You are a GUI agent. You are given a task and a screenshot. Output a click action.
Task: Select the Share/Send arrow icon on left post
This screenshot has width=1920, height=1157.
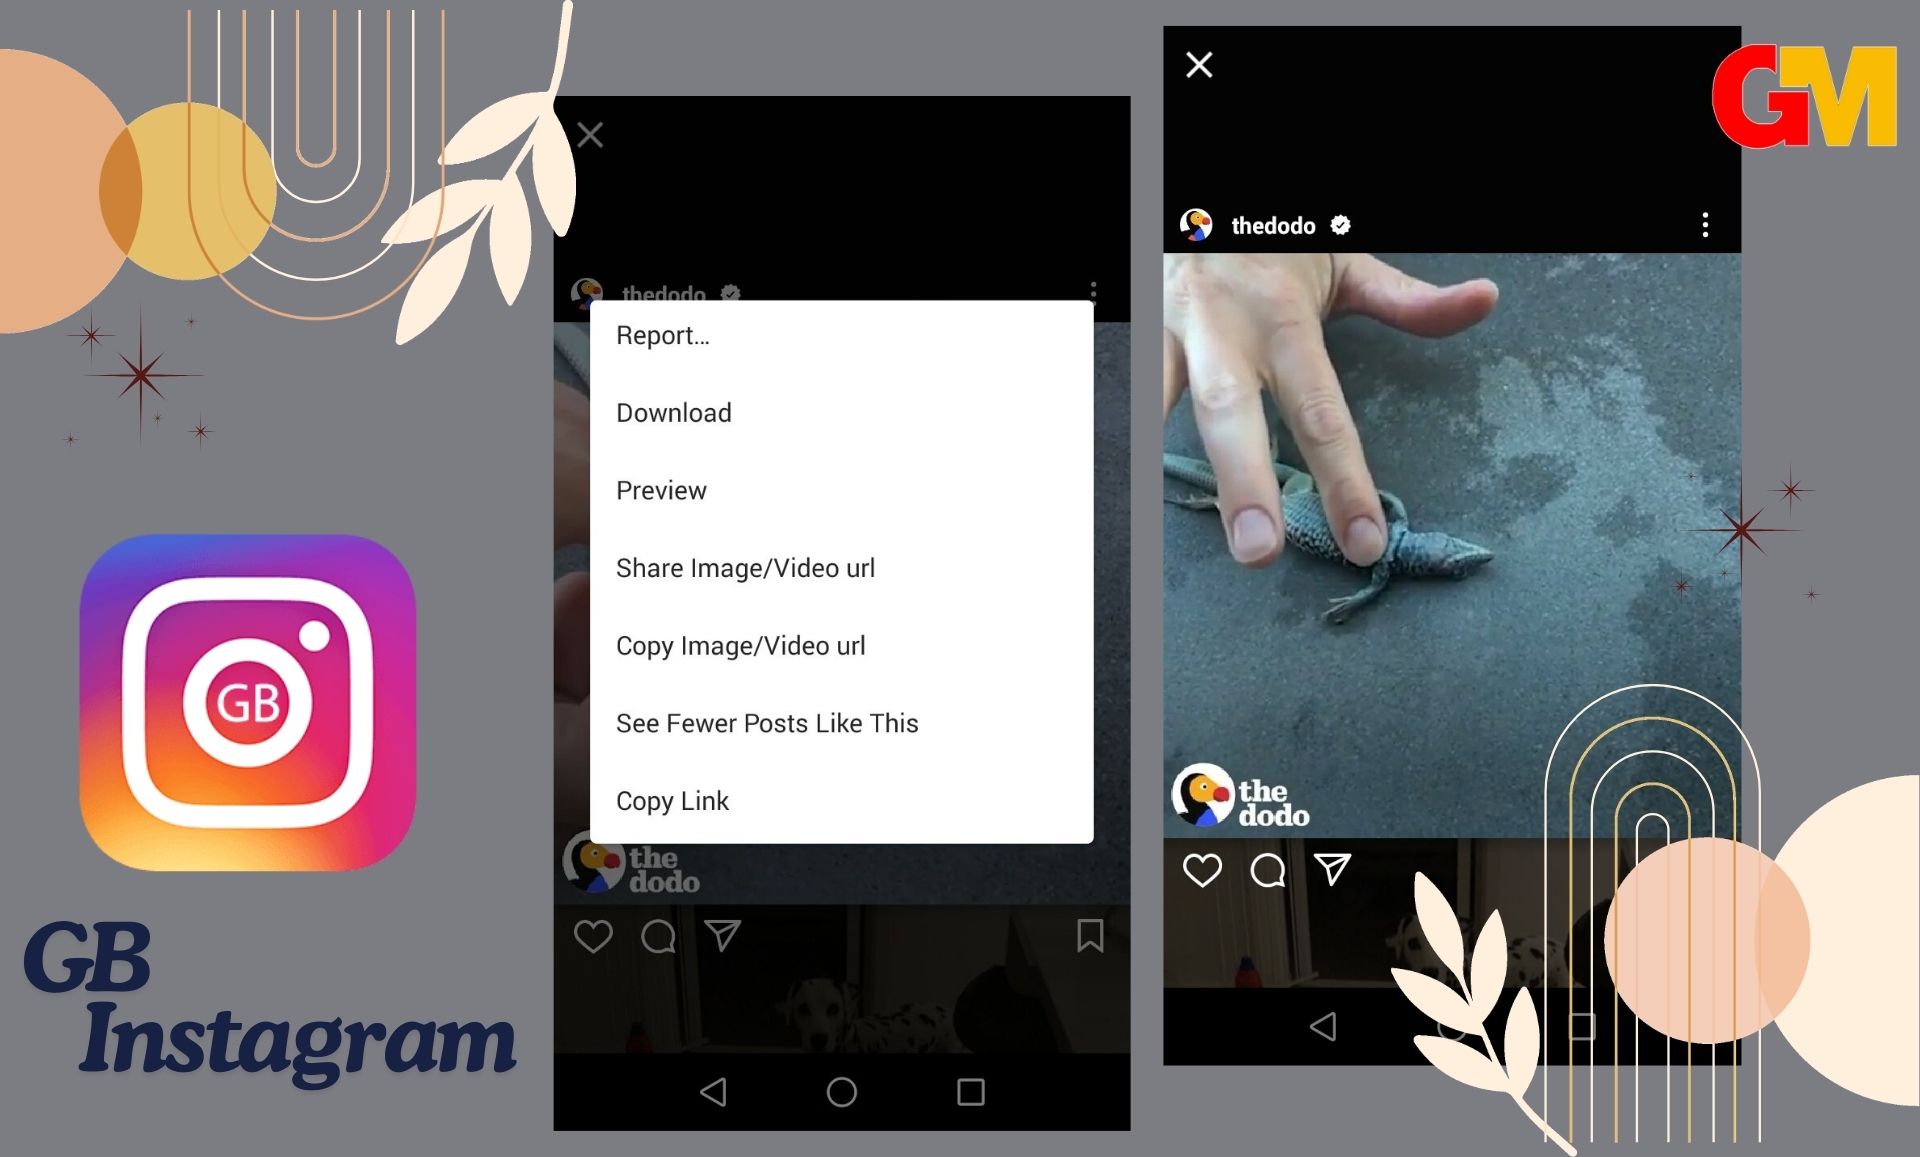721,938
